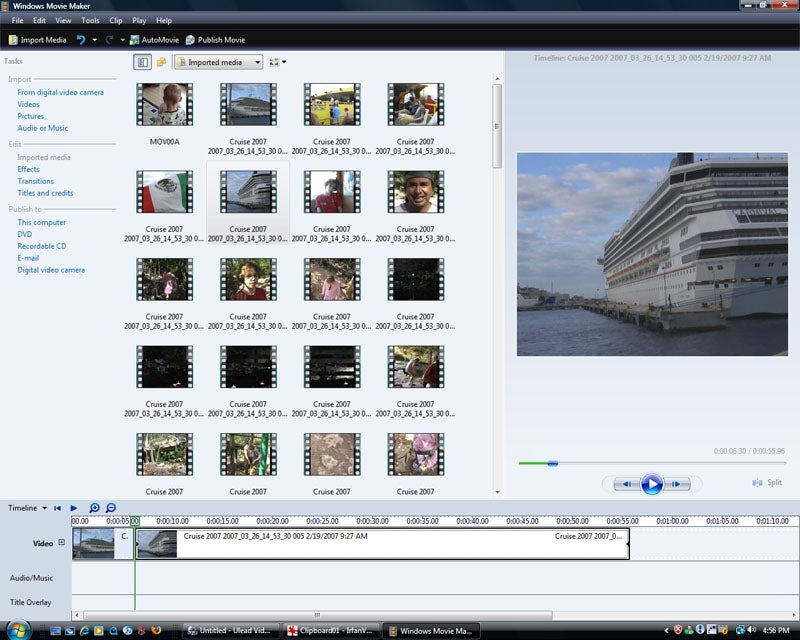
Task: Open the Edit menu
Action: [x=39, y=20]
